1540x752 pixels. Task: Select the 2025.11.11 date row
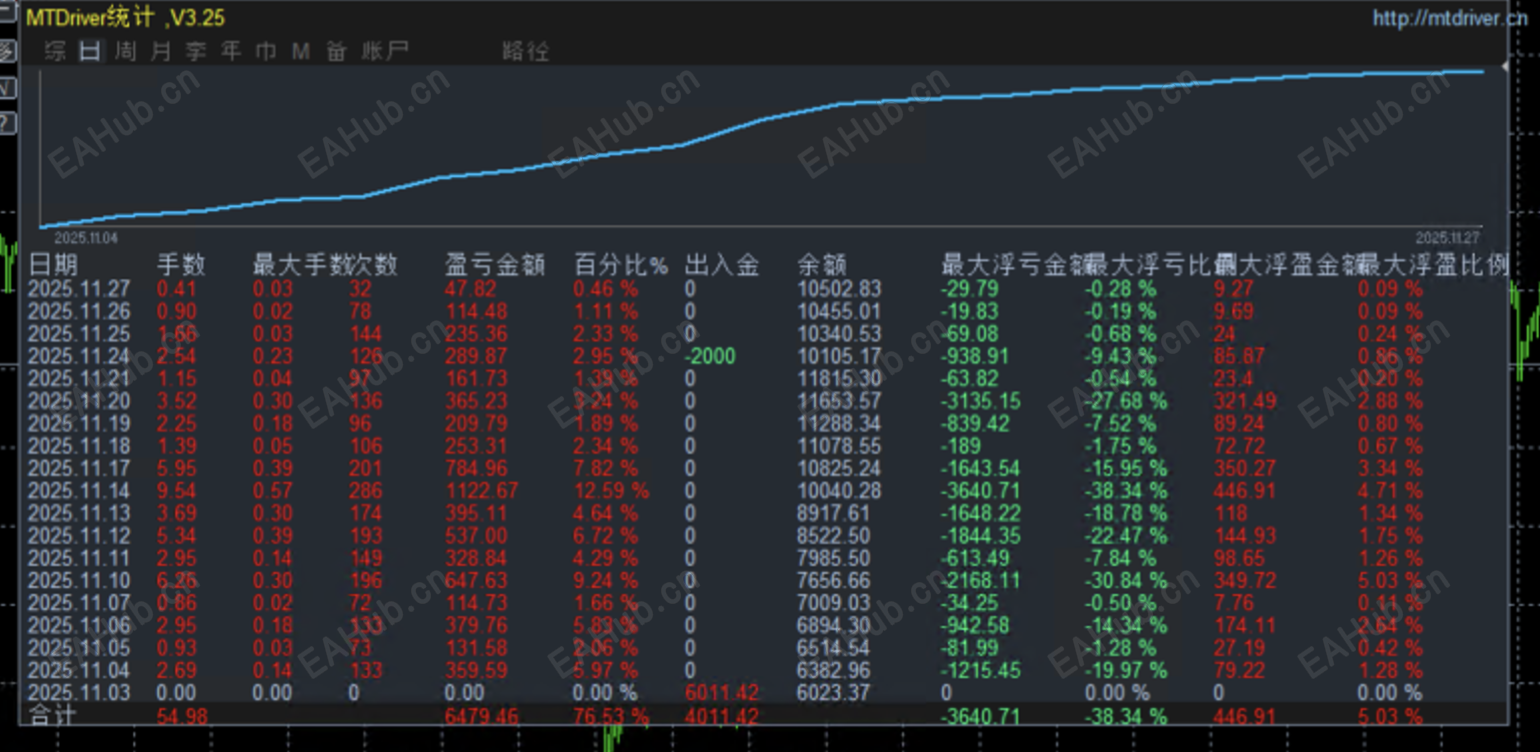pos(79,558)
